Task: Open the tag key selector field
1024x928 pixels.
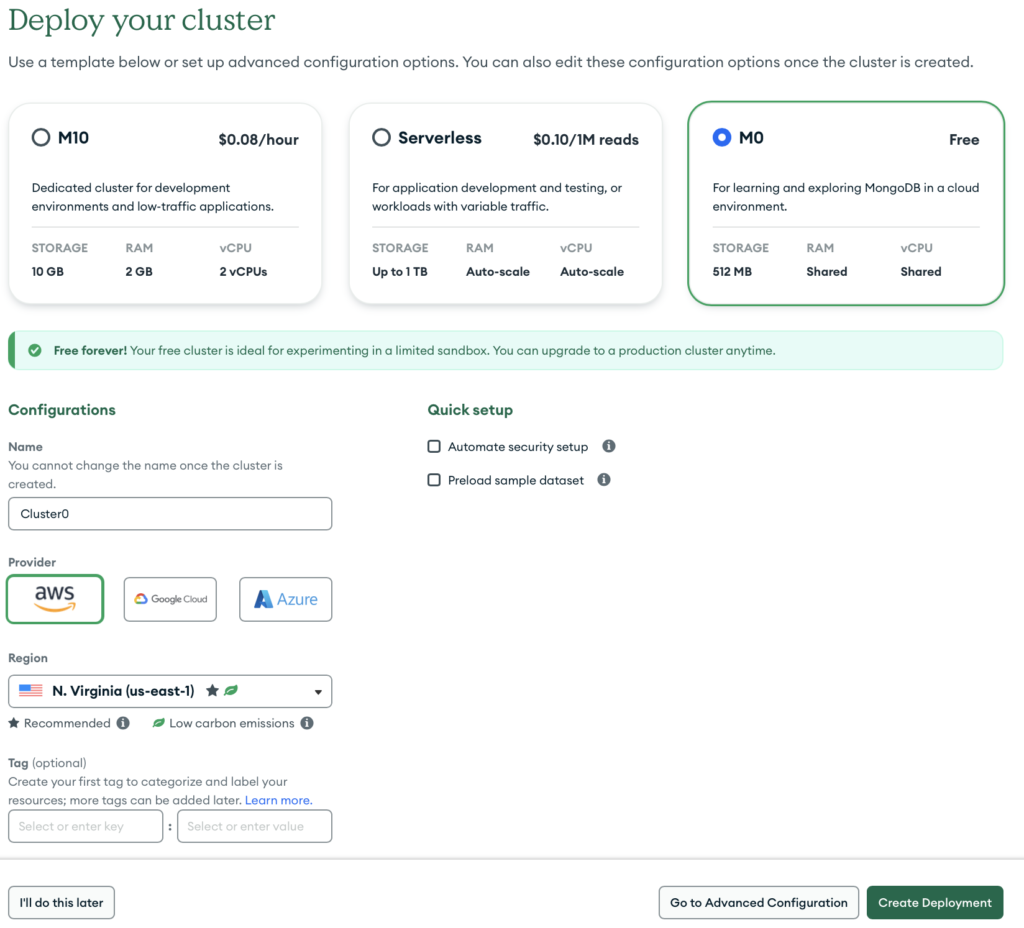Action: coord(85,826)
